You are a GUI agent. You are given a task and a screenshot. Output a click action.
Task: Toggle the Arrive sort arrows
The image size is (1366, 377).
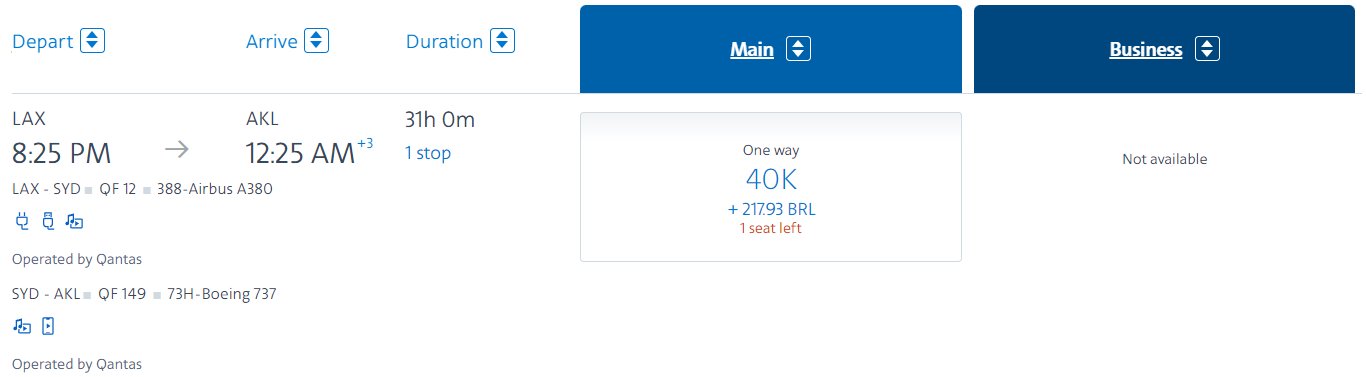pos(317,42)
